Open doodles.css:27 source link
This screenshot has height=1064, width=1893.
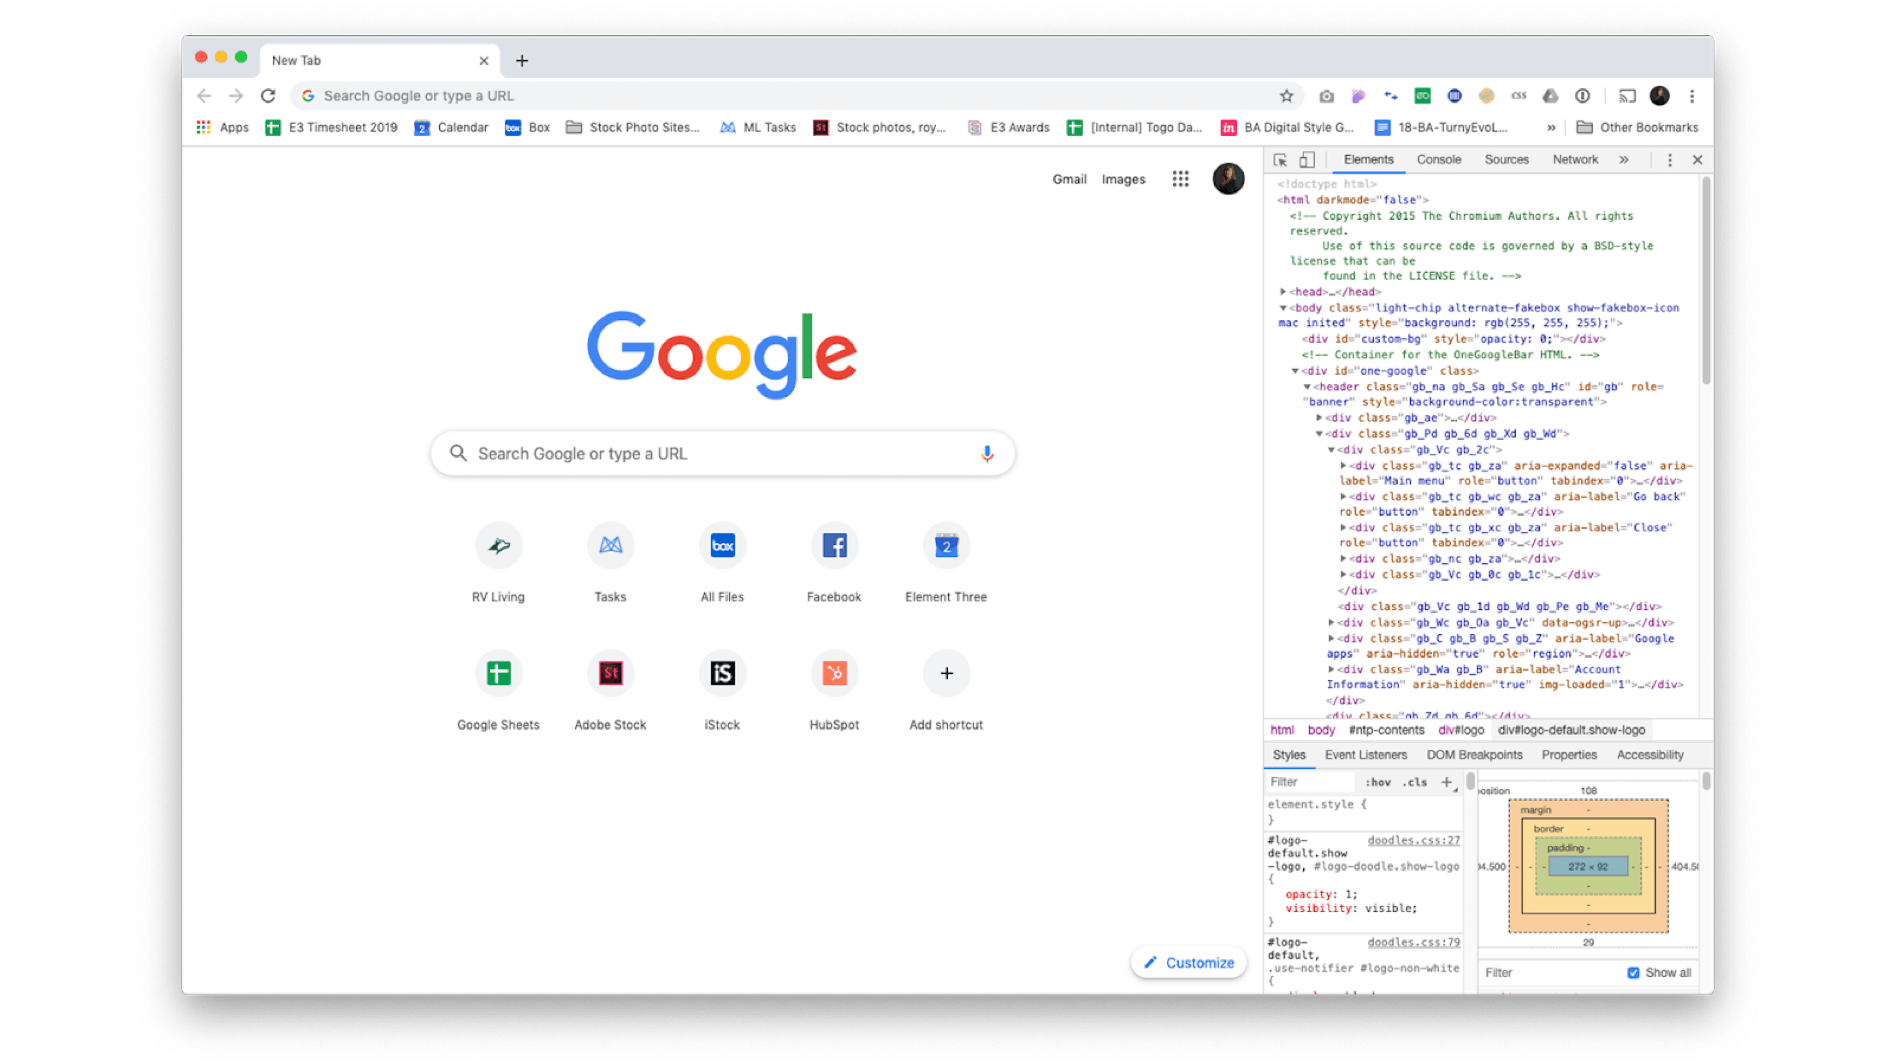pyautogui.click(x=1413, y=841)
